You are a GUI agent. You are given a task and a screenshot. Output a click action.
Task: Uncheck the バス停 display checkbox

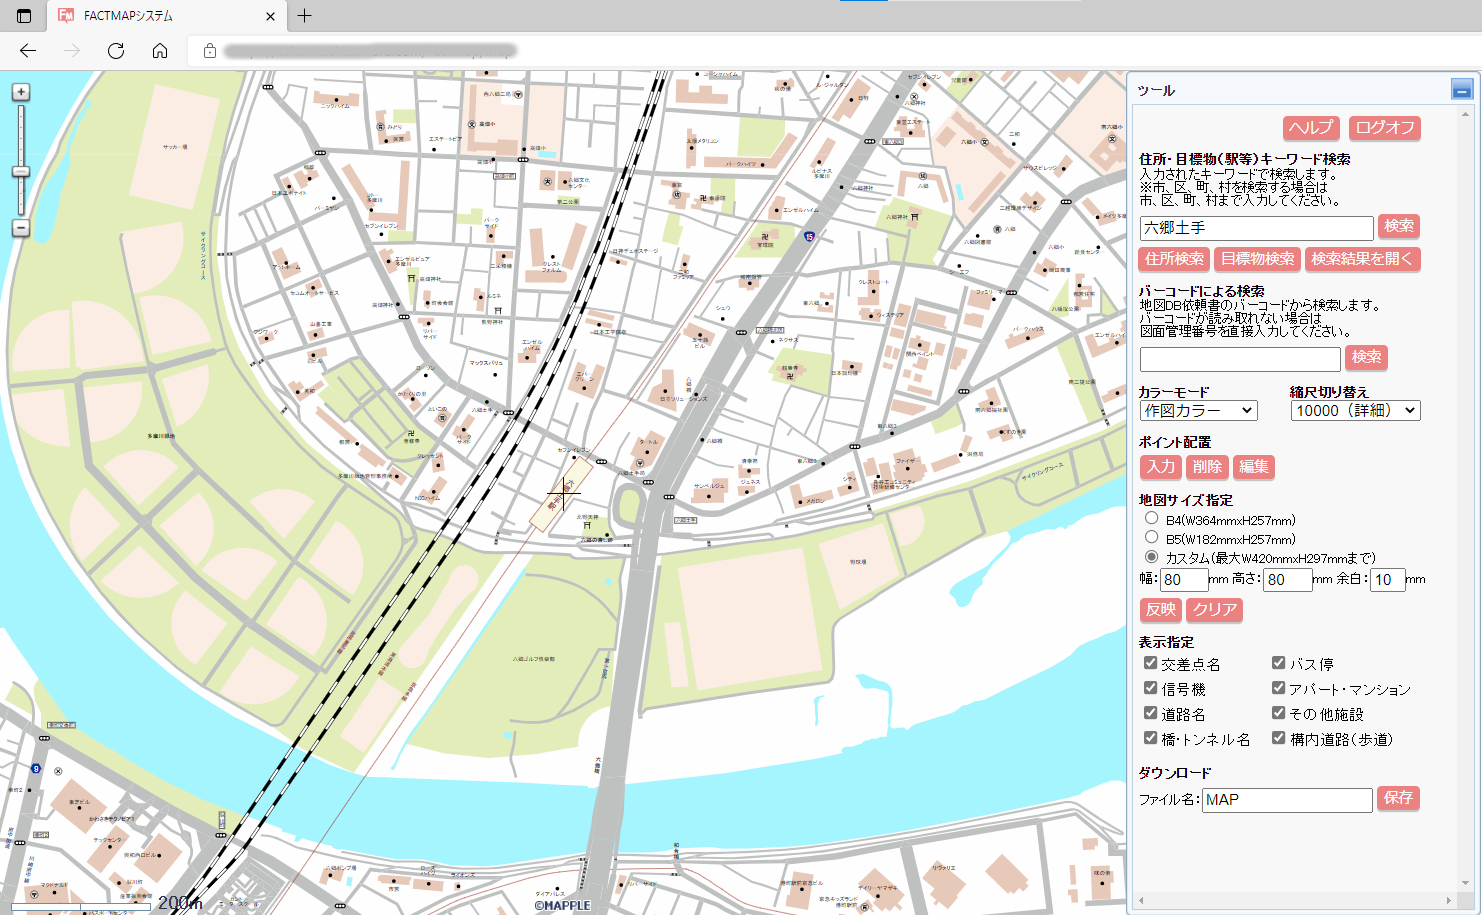point(1278,662)
